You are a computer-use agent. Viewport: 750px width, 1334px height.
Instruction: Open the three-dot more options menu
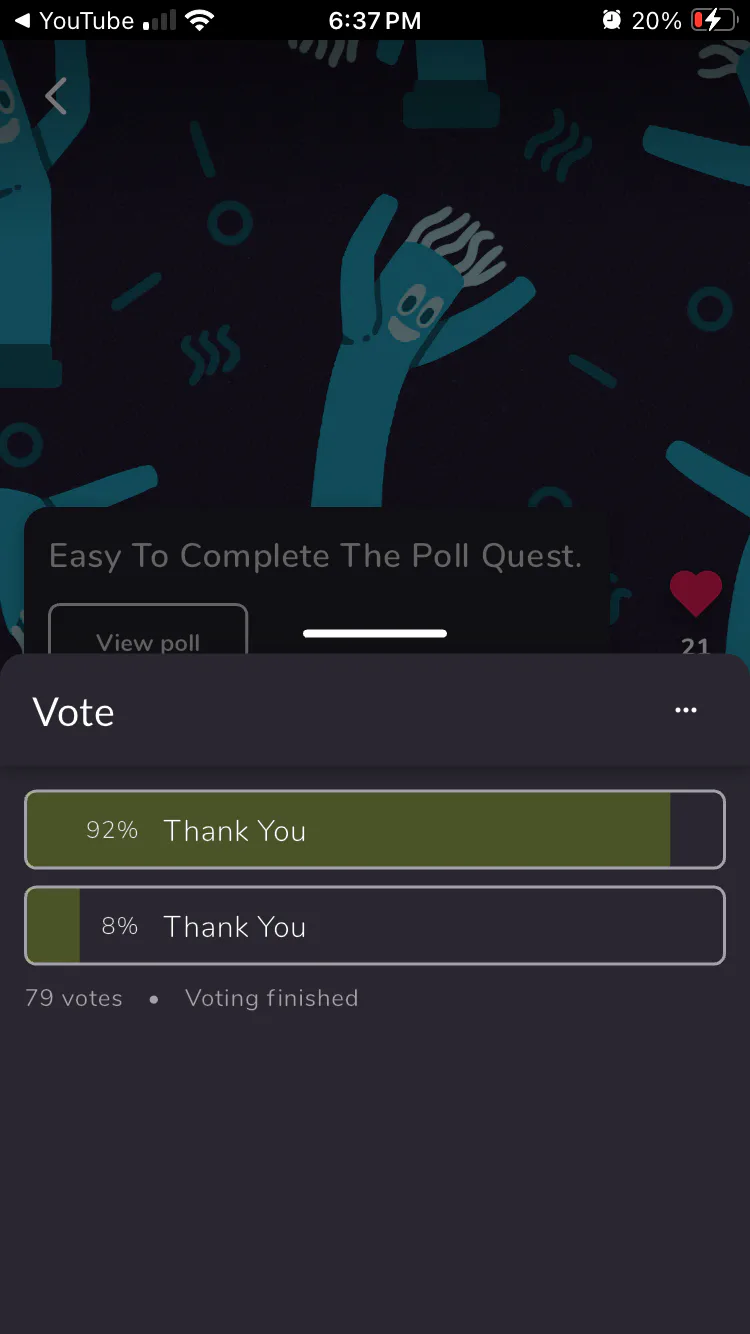click(x=685, y=711)
